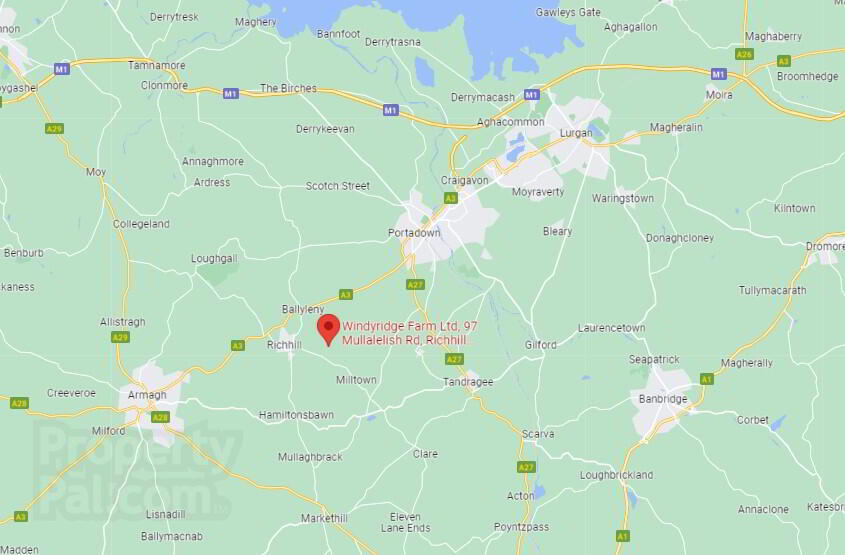Click the A26 shield near Maghaberry
This screenshot has height=555, width=845.
click(744, 54)
